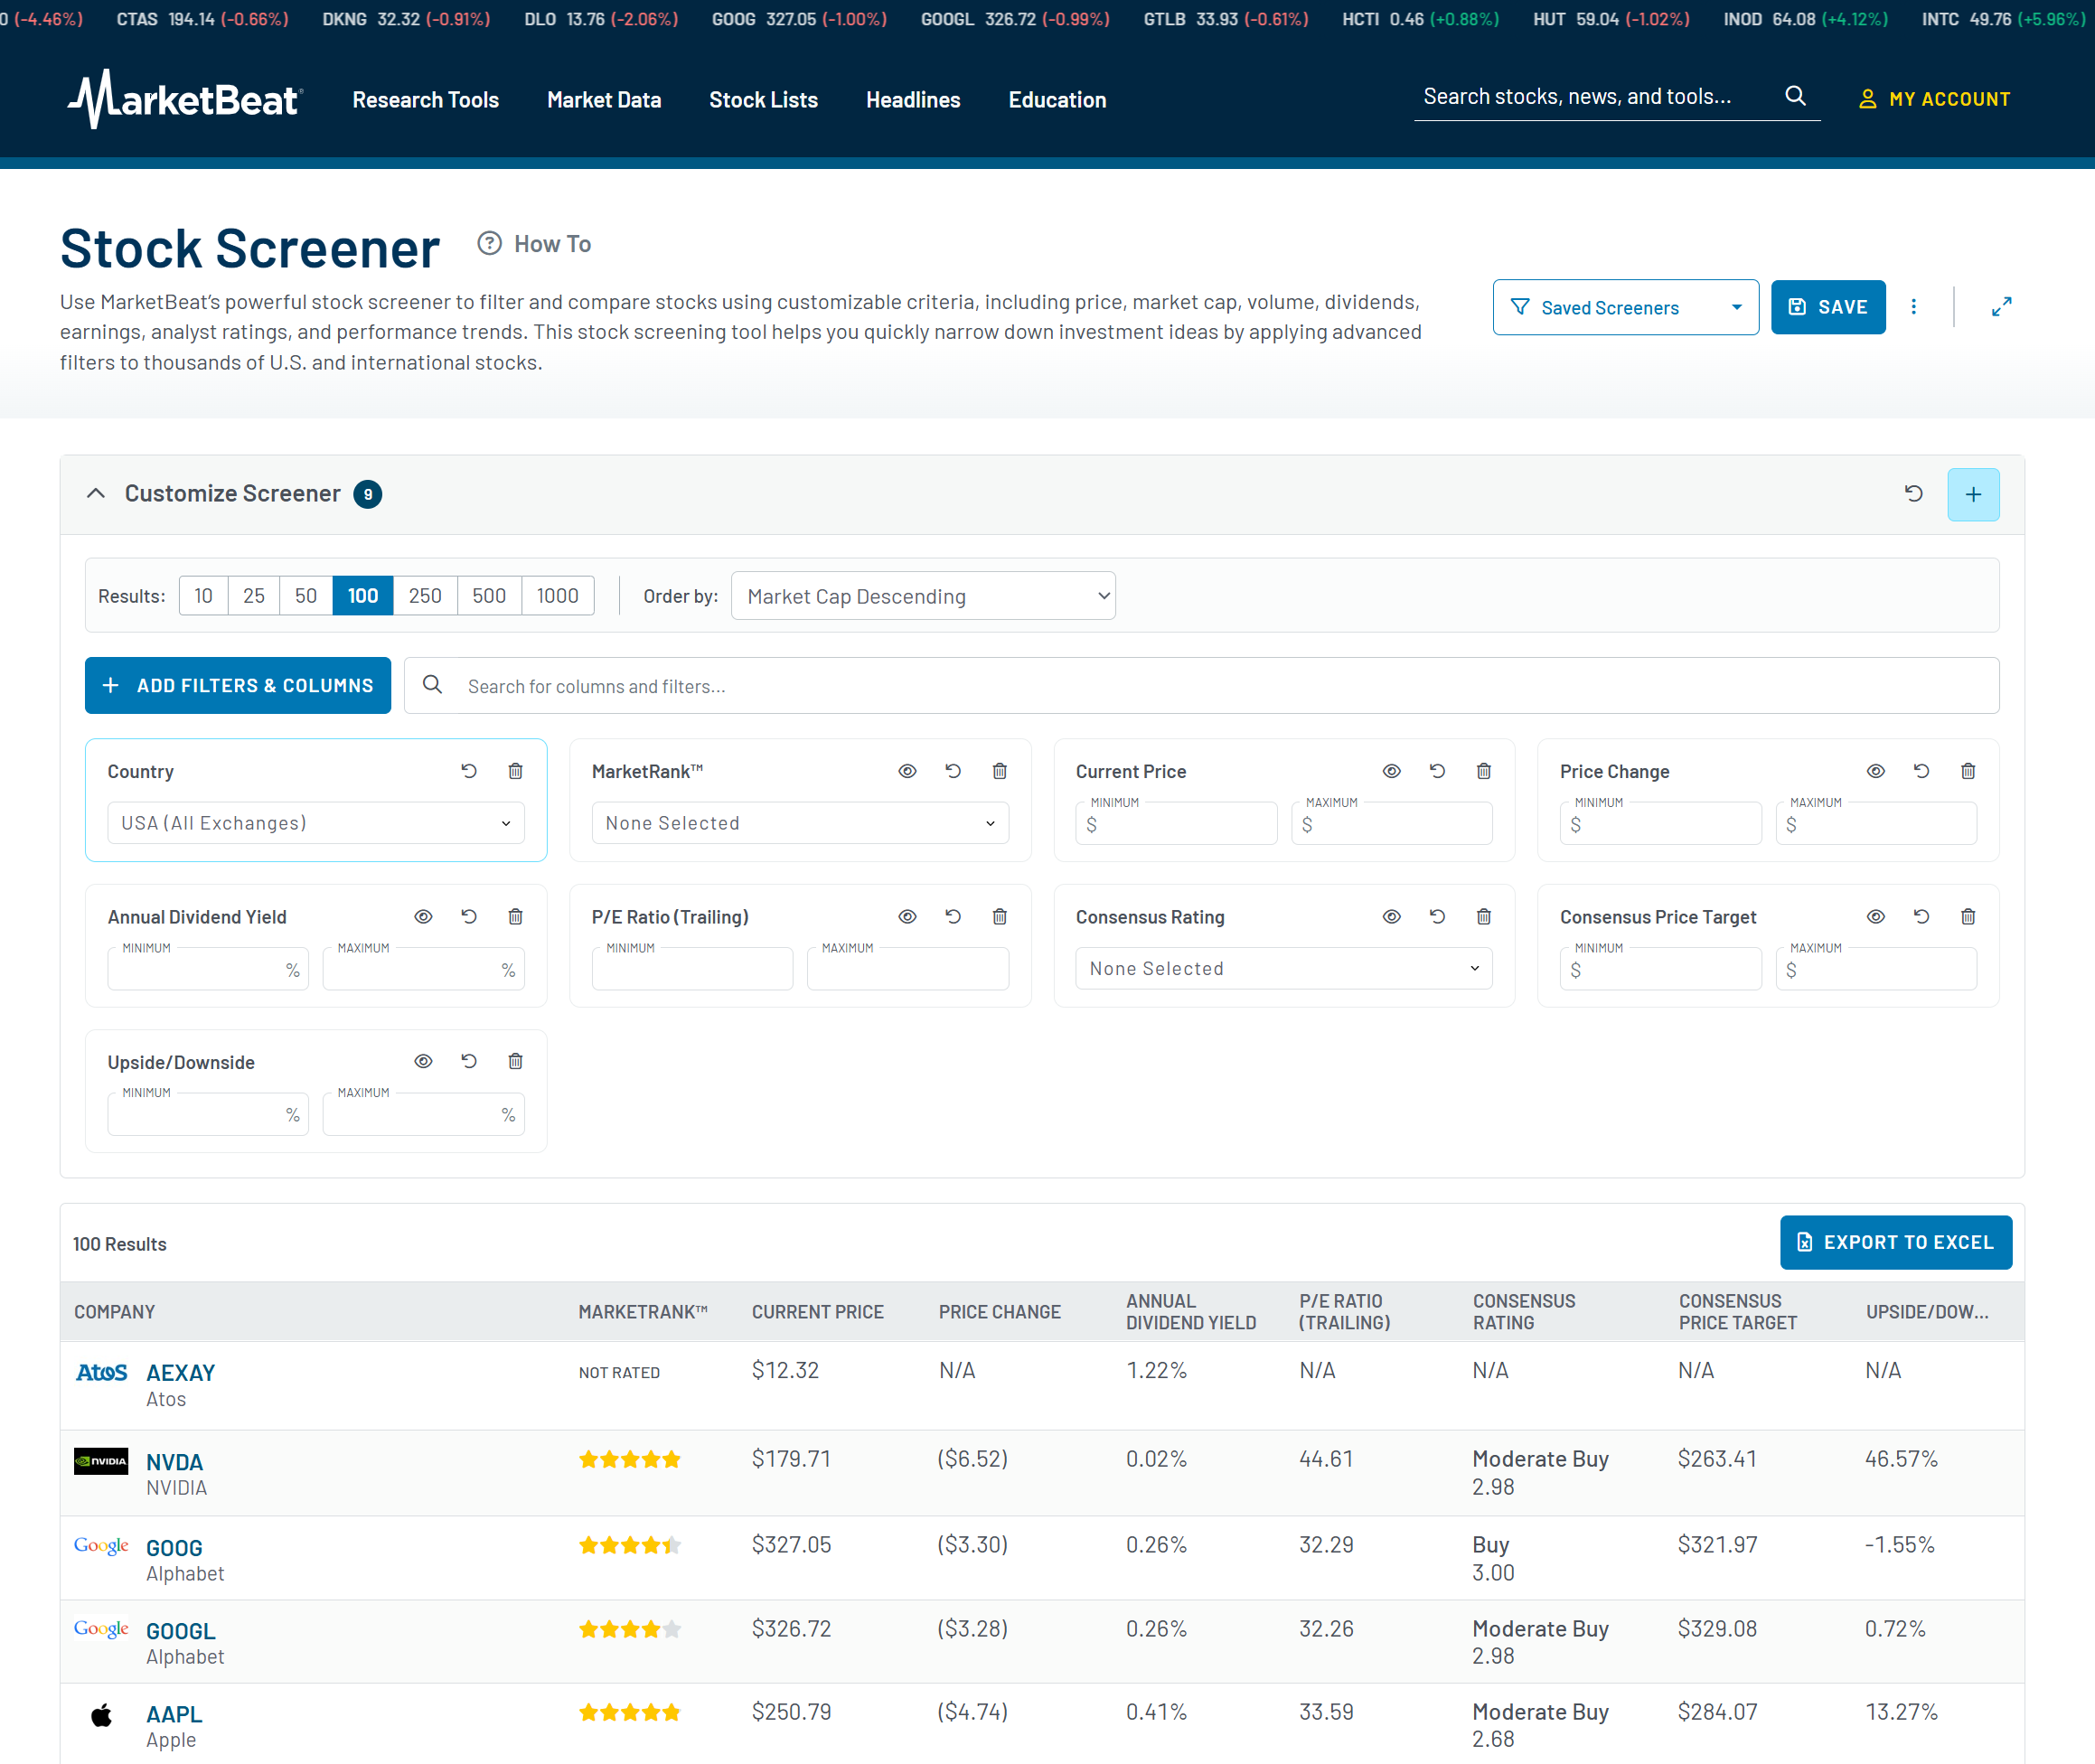Delete the Country filter via trash icon
This screenshot has height=1764, width=2095.
516,770
